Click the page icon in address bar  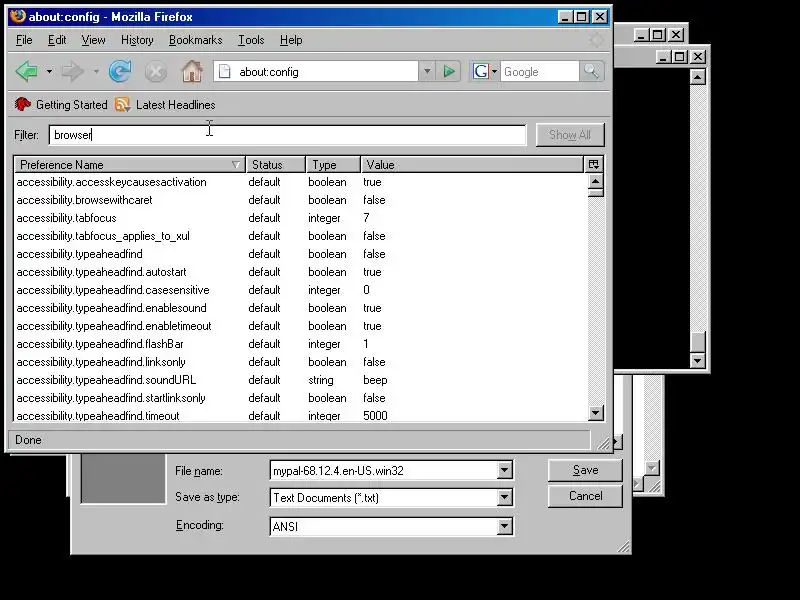coord(224,72)
